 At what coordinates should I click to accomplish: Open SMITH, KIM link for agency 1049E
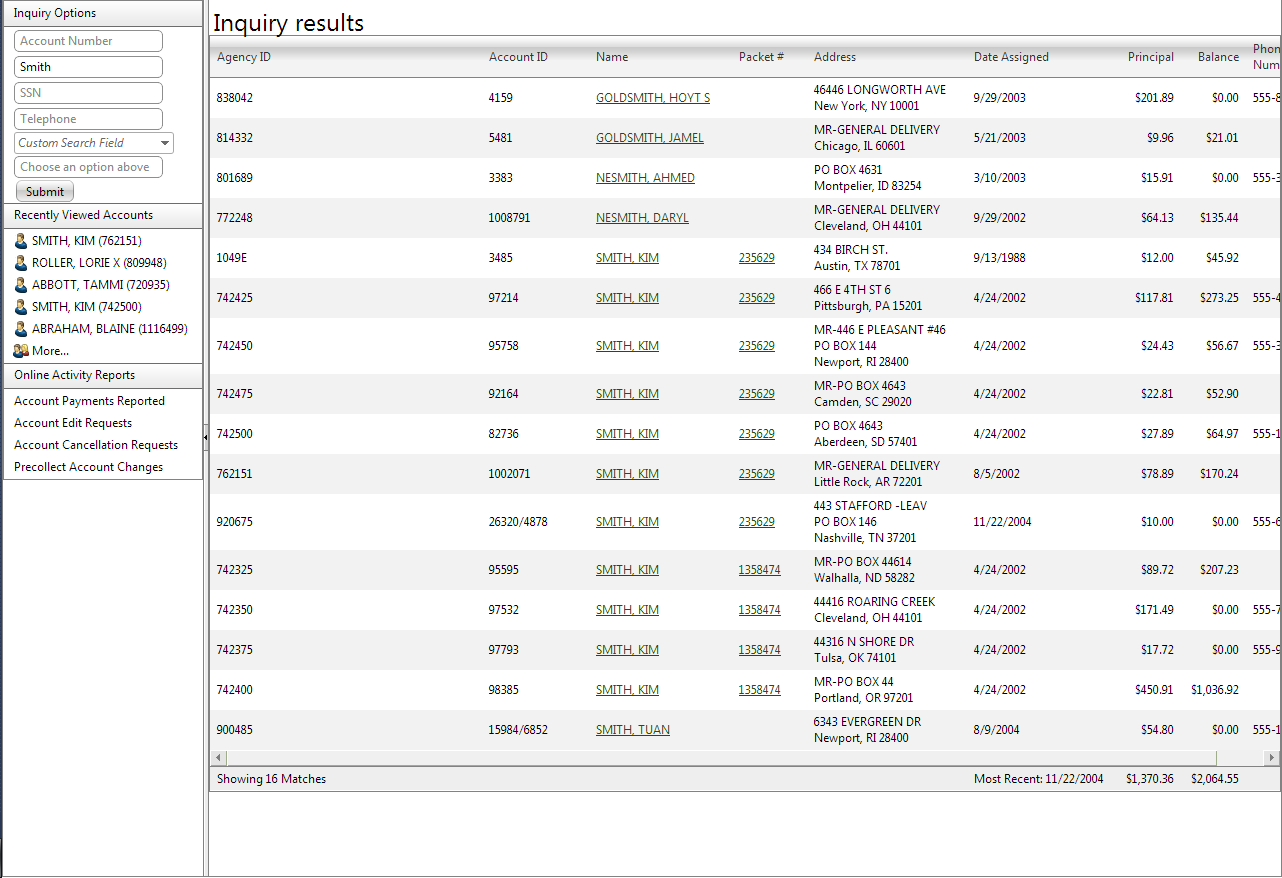coord(627,258)
